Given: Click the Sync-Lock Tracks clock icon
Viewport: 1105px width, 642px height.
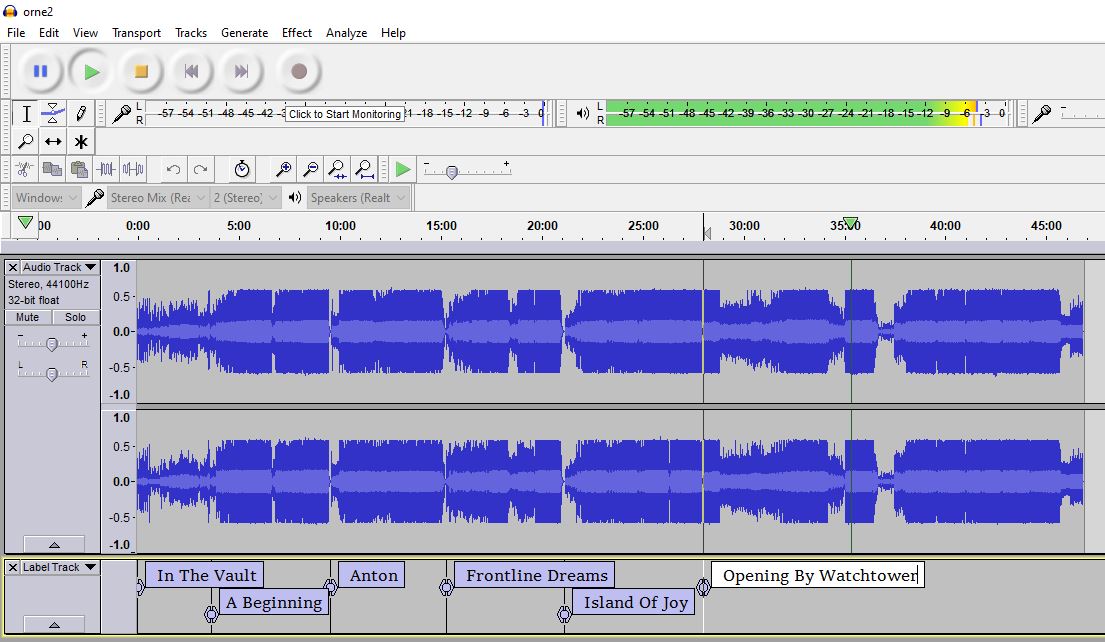Looking at the screenshot, I should point(242,169).
